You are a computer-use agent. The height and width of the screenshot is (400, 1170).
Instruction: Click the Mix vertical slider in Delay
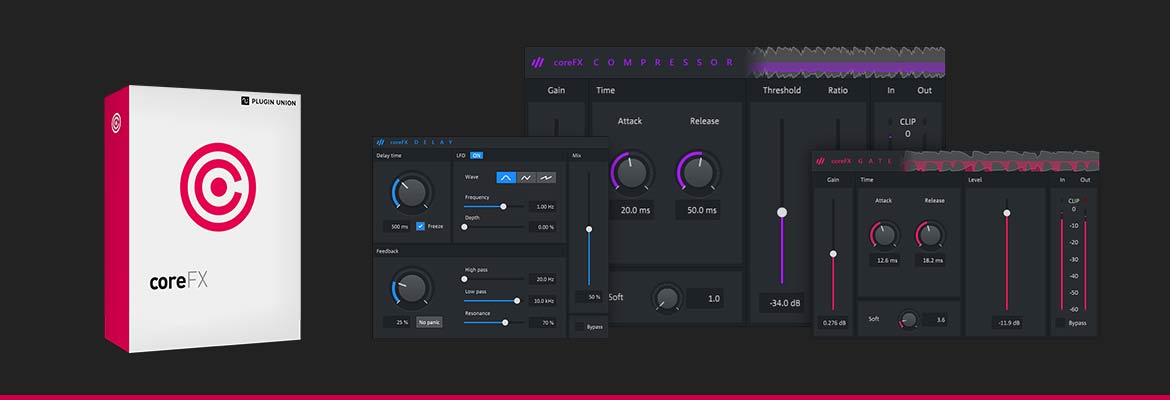(589, 229)
